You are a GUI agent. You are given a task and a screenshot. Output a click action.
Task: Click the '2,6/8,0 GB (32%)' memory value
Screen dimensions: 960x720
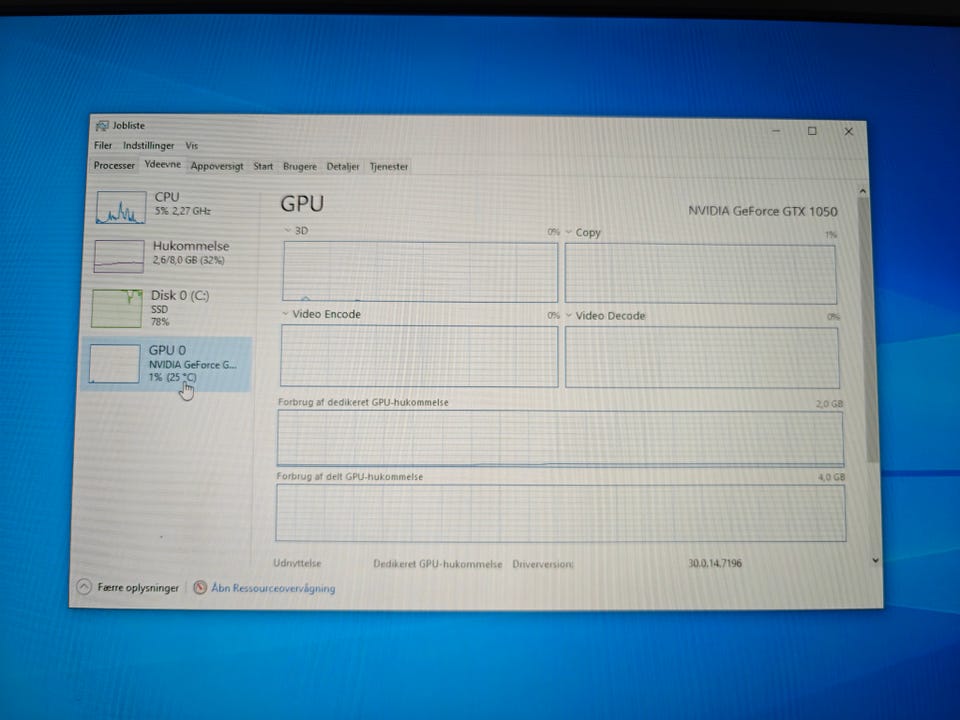pyautogui.click(x=189, y=260)
